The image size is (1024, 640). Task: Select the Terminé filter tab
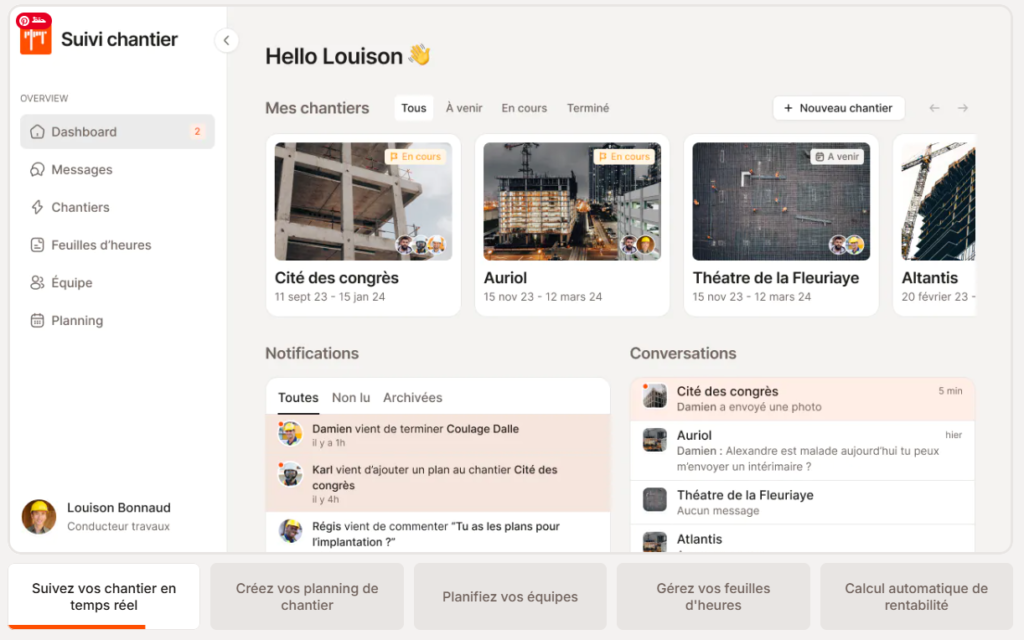point(588,108)
